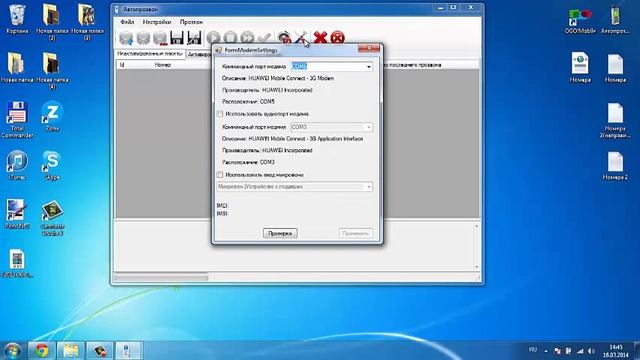Select the Camtasia Studio 8 desktop shortcut
Viewport: 640px width, 360px height.
tap(52, 217)
